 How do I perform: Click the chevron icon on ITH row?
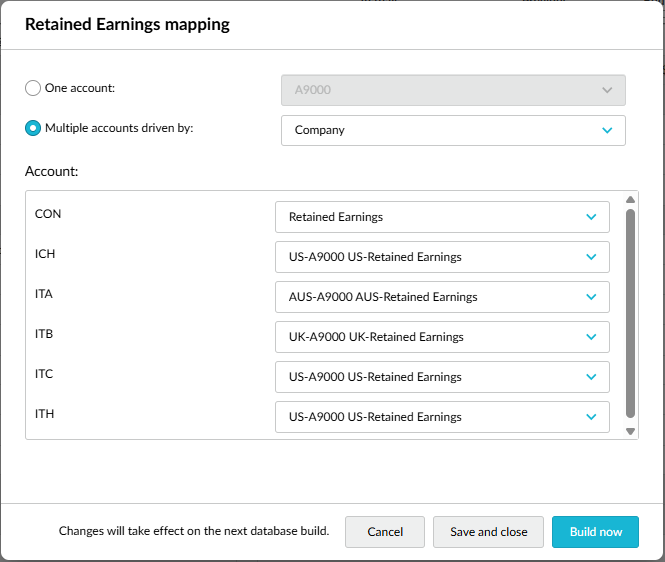591,417
